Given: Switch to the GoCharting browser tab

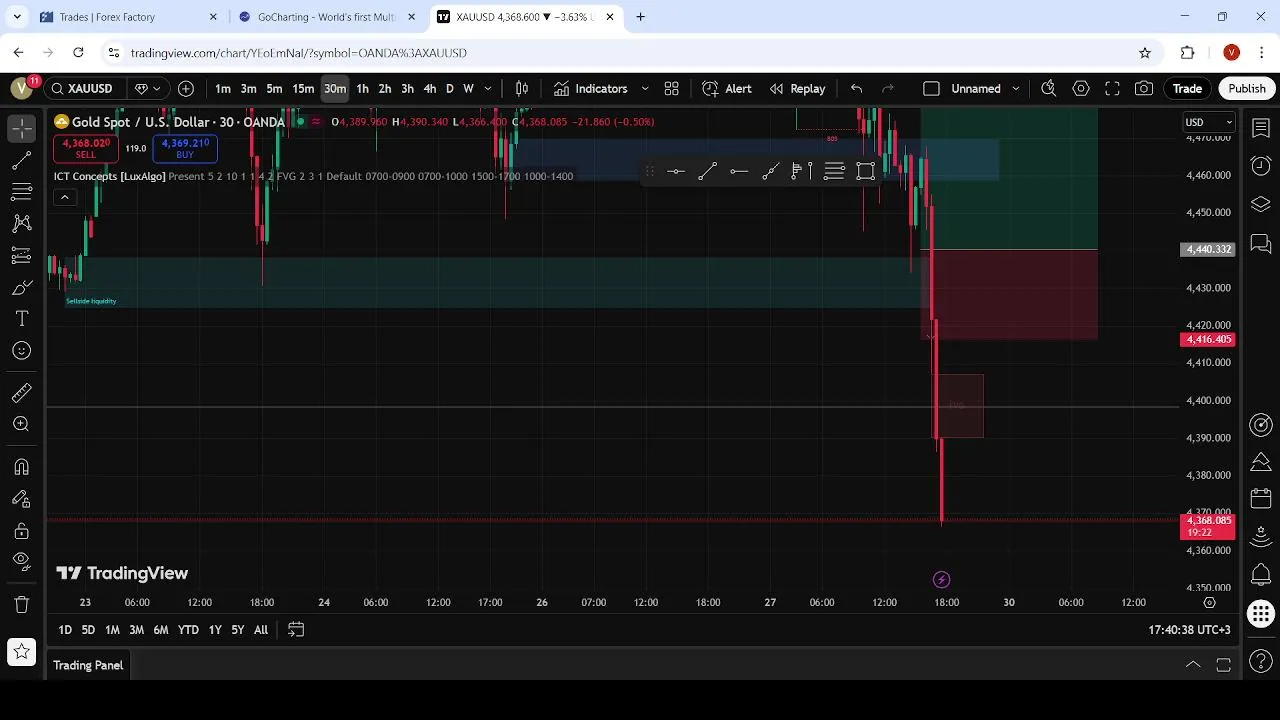Looking at the screenshot, I should pyautogui.click(x=326, y=17).
